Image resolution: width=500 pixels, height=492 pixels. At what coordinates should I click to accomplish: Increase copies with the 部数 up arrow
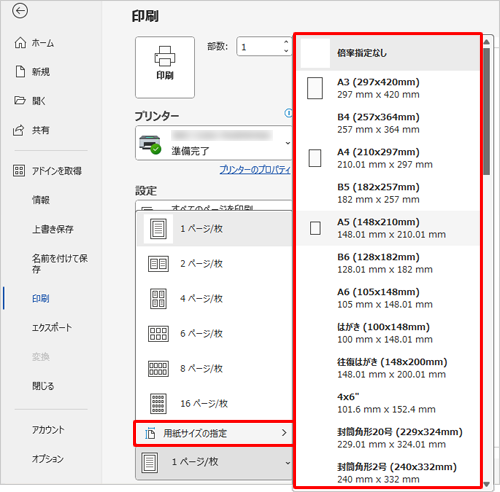point(286,42)
